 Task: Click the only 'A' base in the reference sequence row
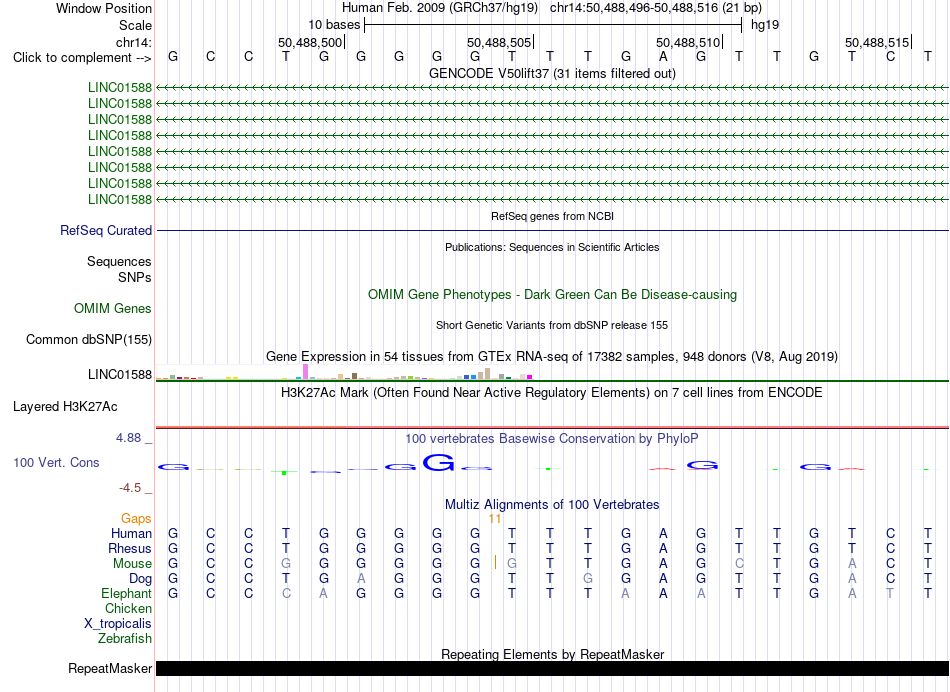click(x=663, y=57)
